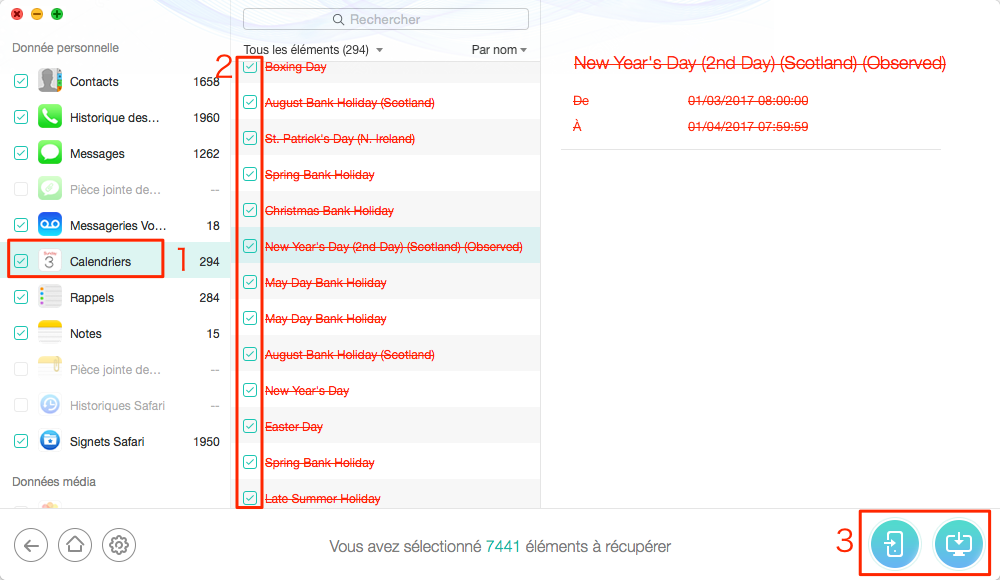This screenshot has width=1000, height=580.
Task: Open settings with the gear icon
Action: click(119, 546)
